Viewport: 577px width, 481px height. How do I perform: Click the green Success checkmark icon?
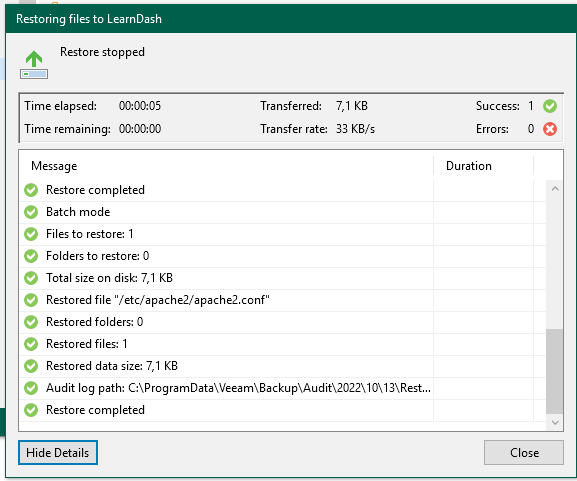[550, 106]
